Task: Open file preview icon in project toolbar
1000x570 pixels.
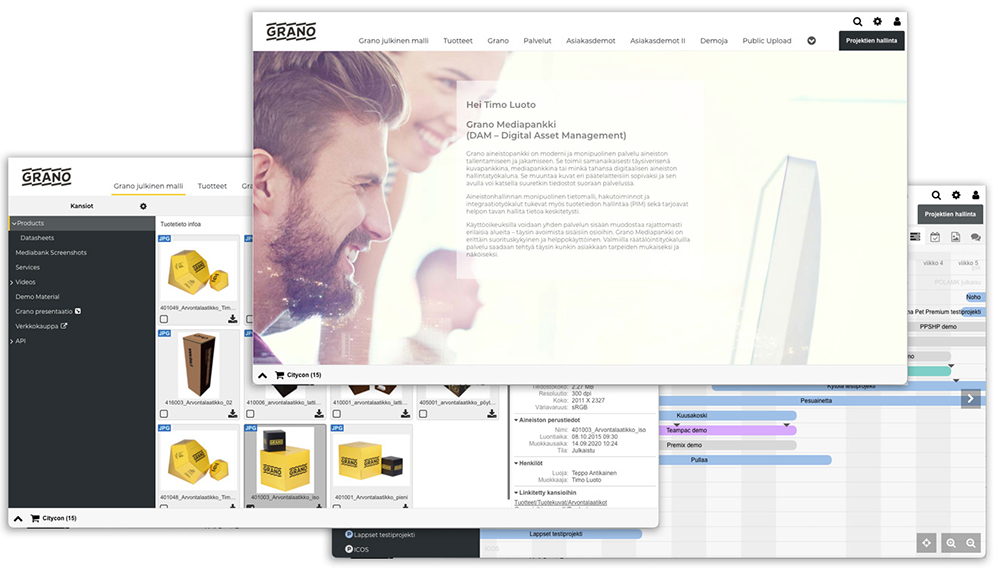Action: (955, 237)
